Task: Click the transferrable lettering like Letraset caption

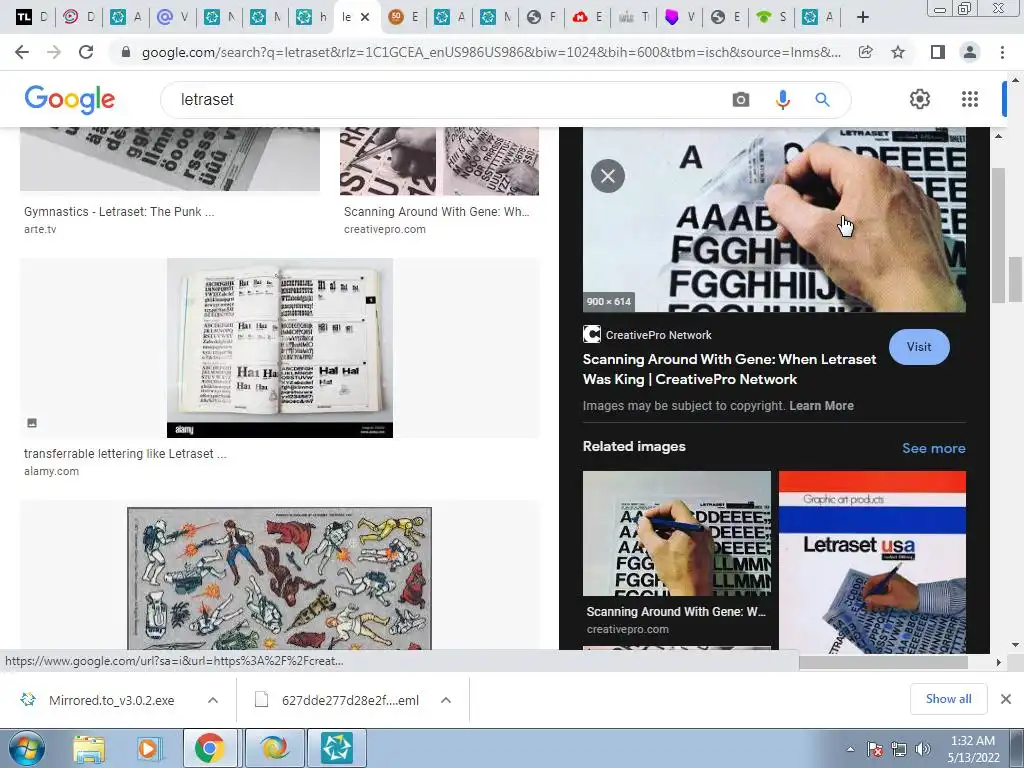Action: (125, 453)
